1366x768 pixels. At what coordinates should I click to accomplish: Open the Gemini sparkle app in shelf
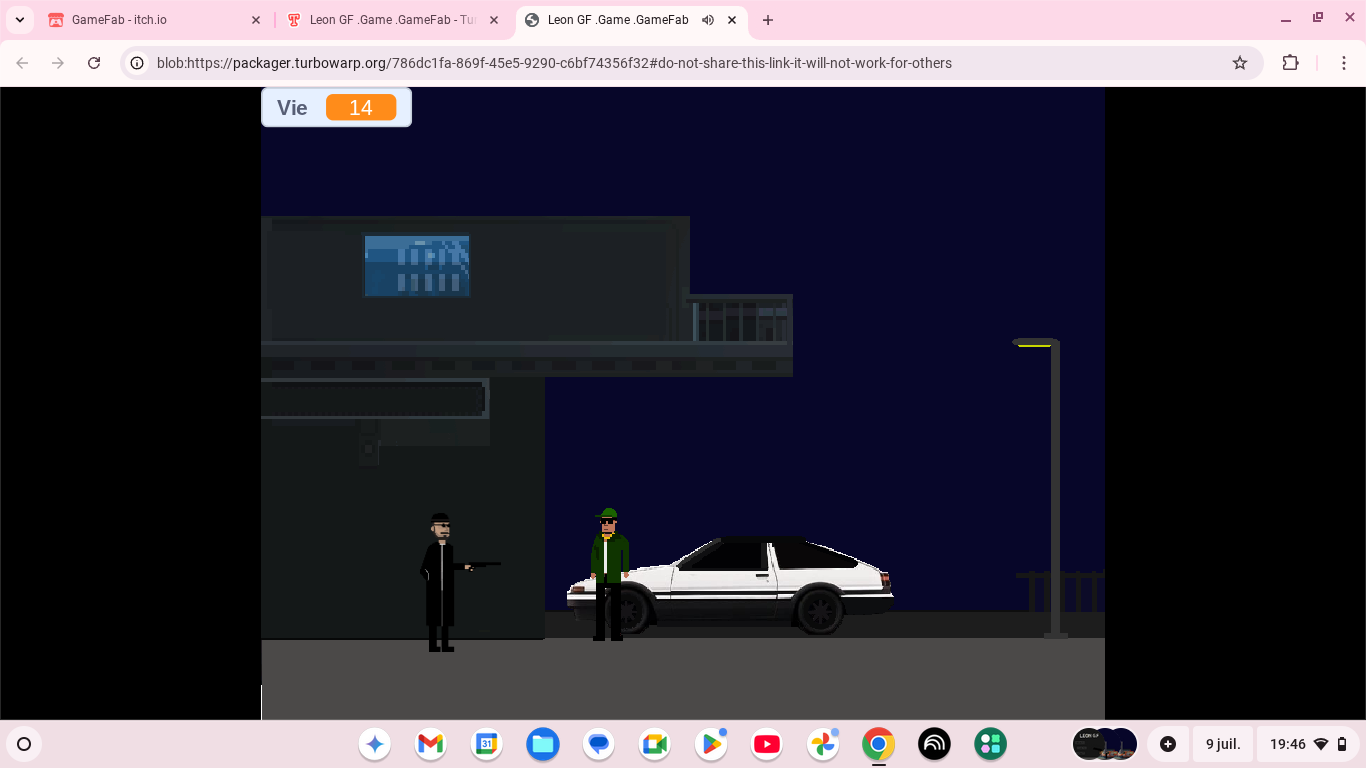(375, 744)
